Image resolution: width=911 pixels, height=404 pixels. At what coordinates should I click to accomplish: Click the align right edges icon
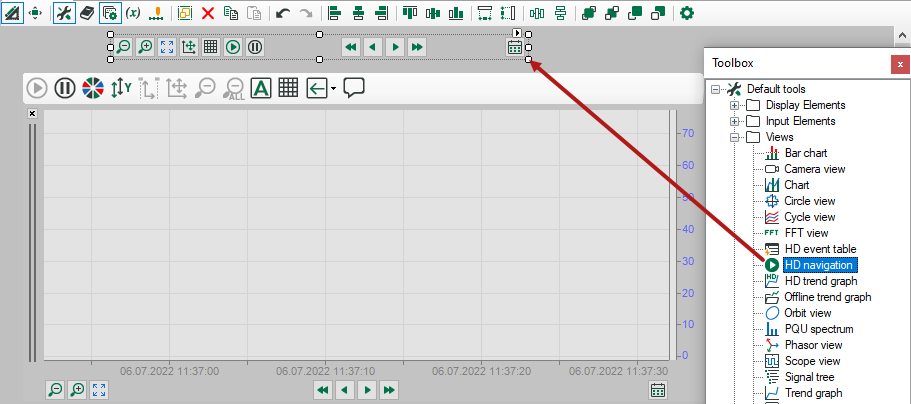pos(381,13)
